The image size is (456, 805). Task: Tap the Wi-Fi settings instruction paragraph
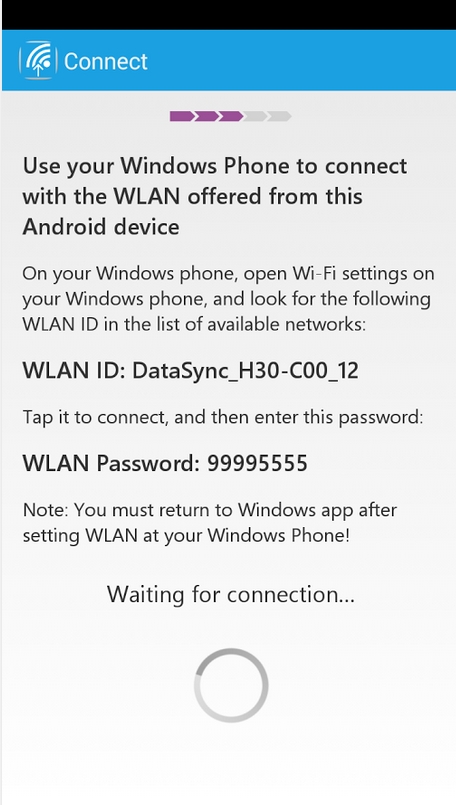[228, 299]
